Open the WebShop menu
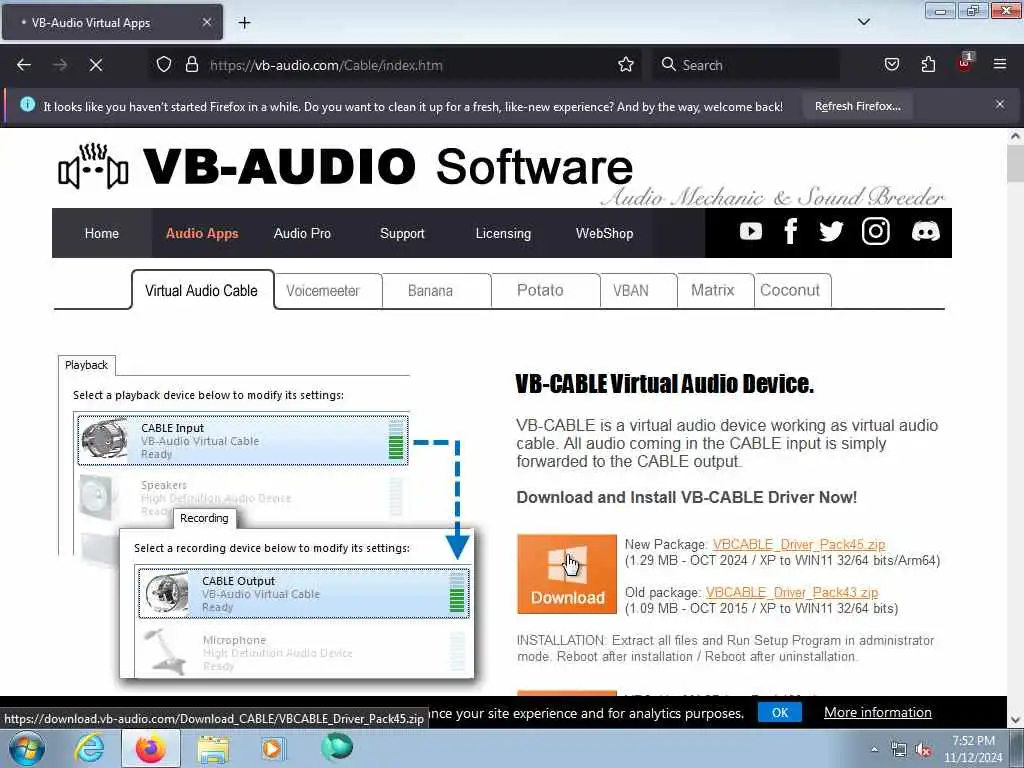Image resolution: width=1024 pixels, height=768 pixels. tap(604, 233)
